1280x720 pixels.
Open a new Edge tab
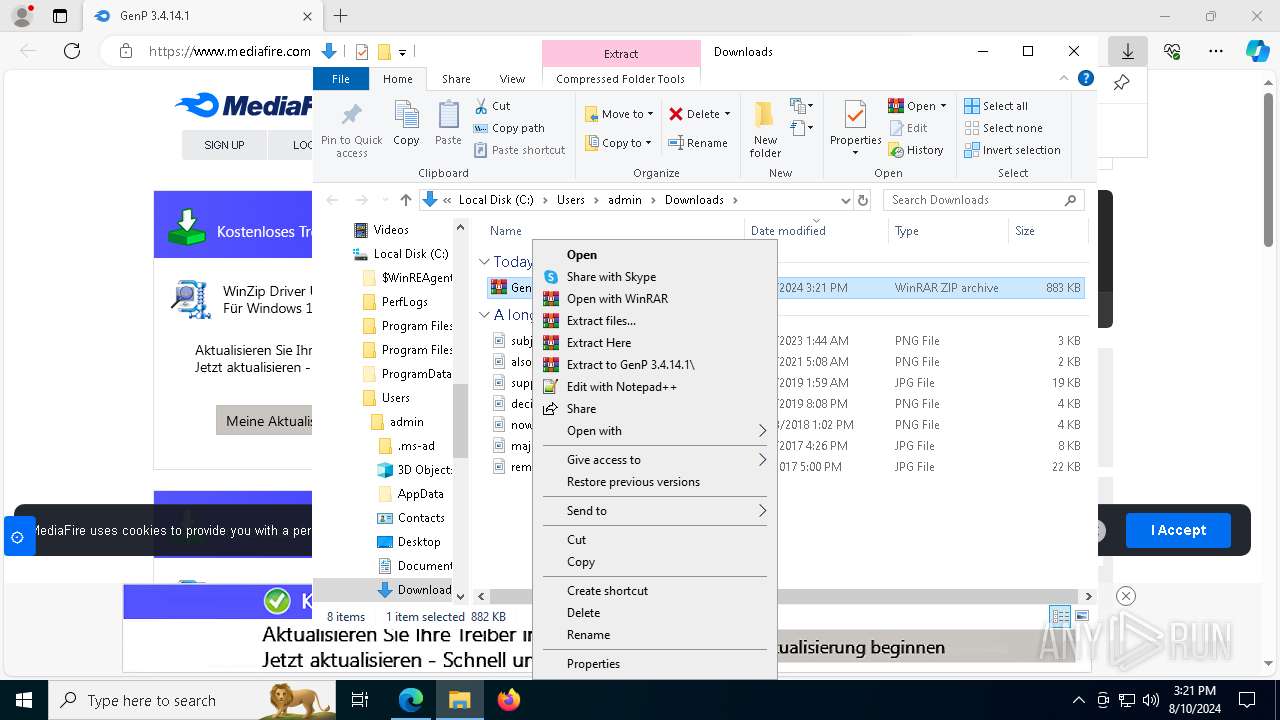(341, 16)
